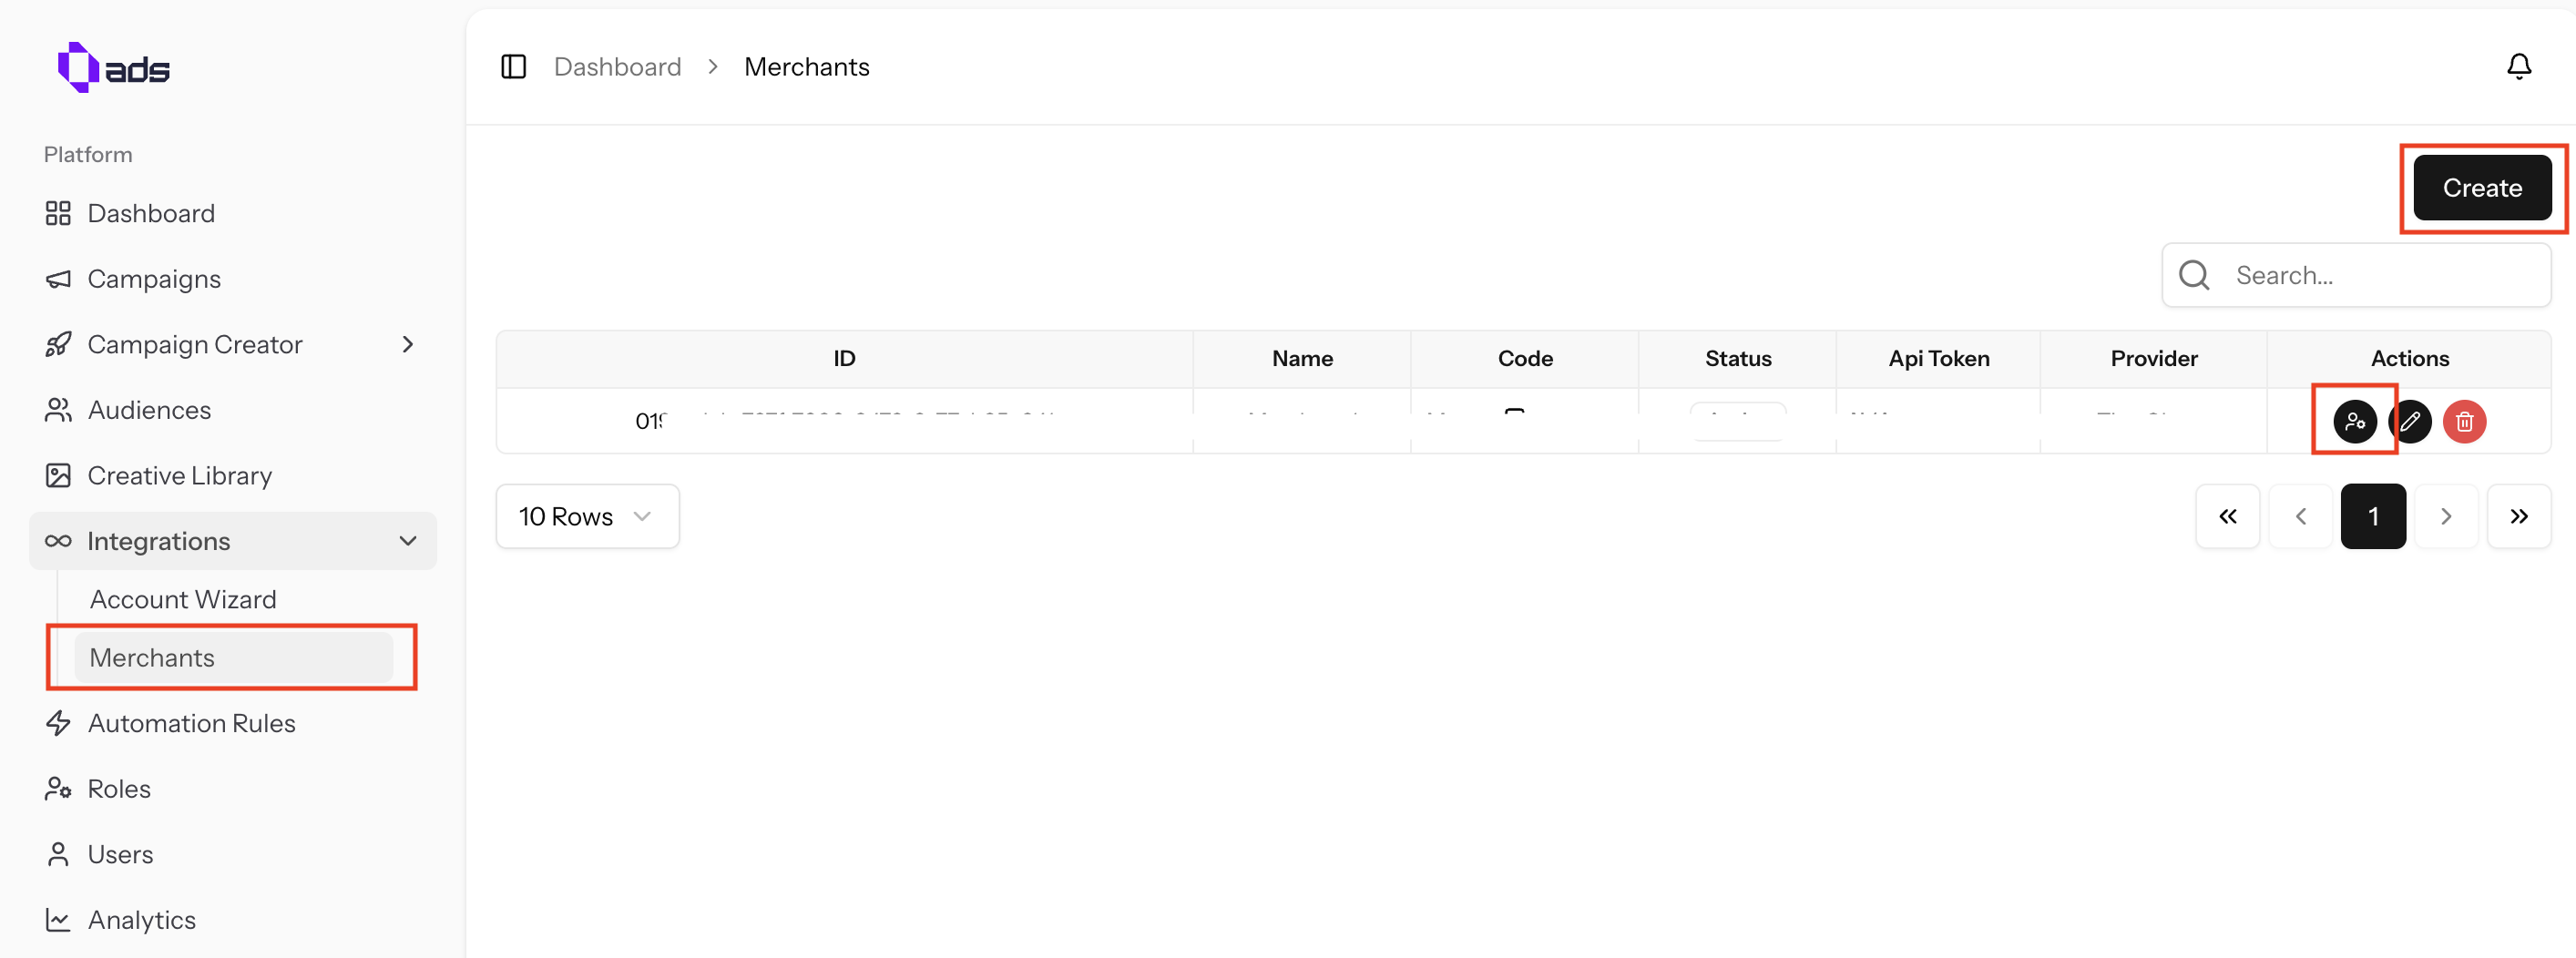Open Creative Library via image icon
The height and width of the screenshot is (958, 2576).
pyautogui.click(x=58, y=476)
